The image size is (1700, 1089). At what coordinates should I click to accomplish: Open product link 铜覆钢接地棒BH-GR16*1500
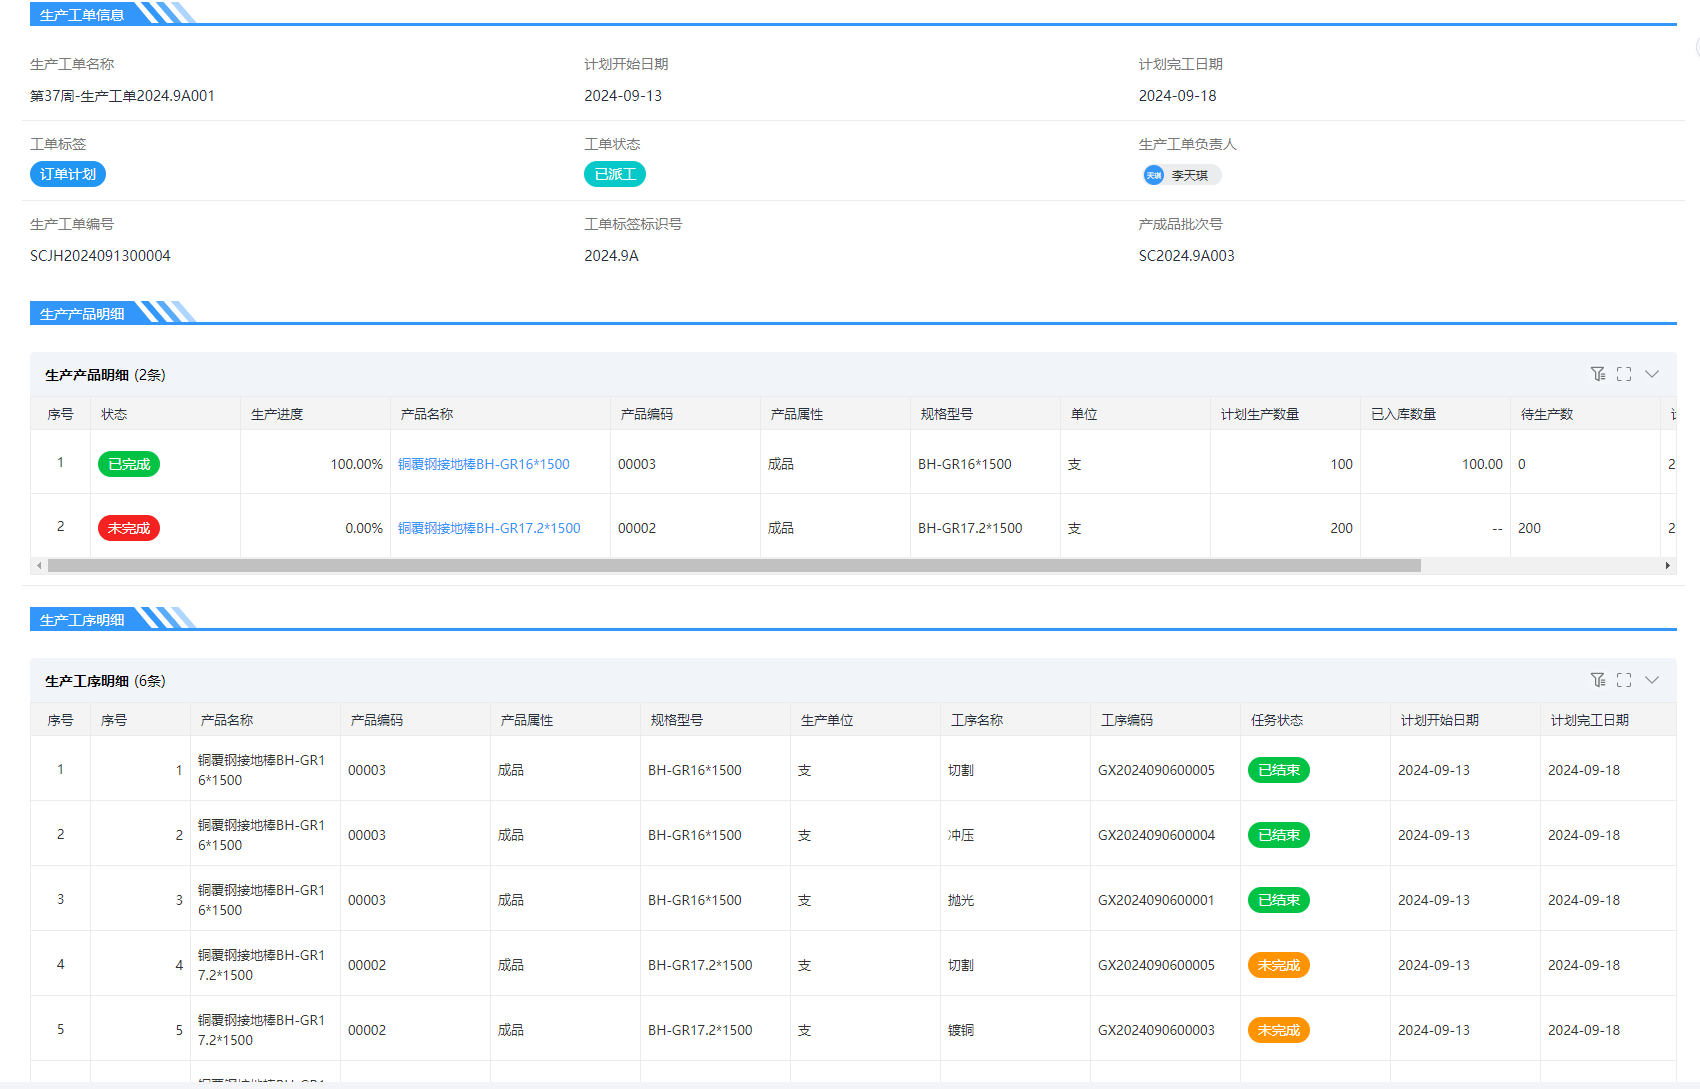point(484,464)
